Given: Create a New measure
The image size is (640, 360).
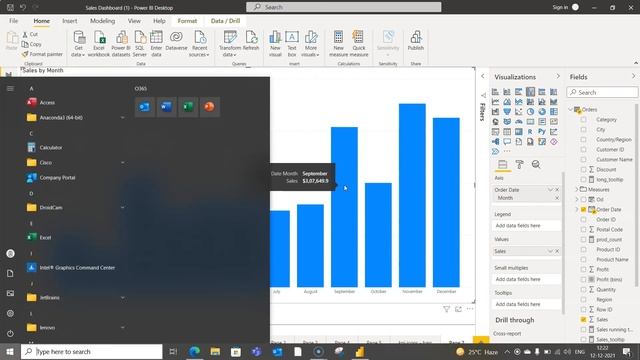Looking at the screenshot, I should point(338,44).
